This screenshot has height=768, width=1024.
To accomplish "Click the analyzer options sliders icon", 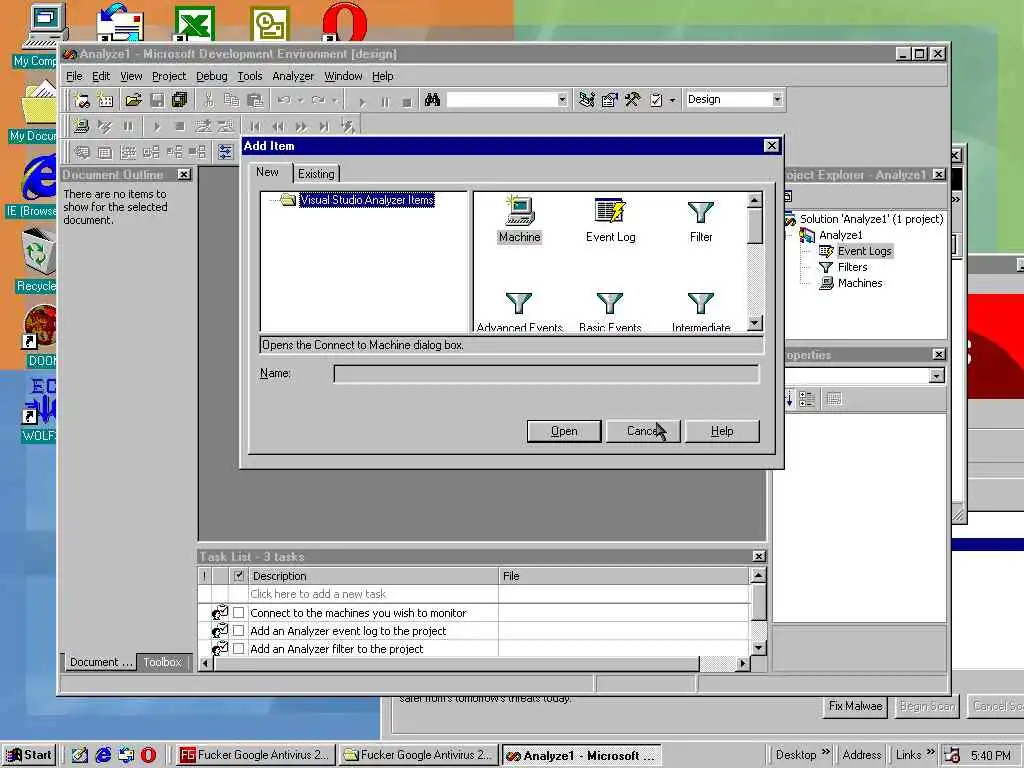I will click(x=225, y=152).
